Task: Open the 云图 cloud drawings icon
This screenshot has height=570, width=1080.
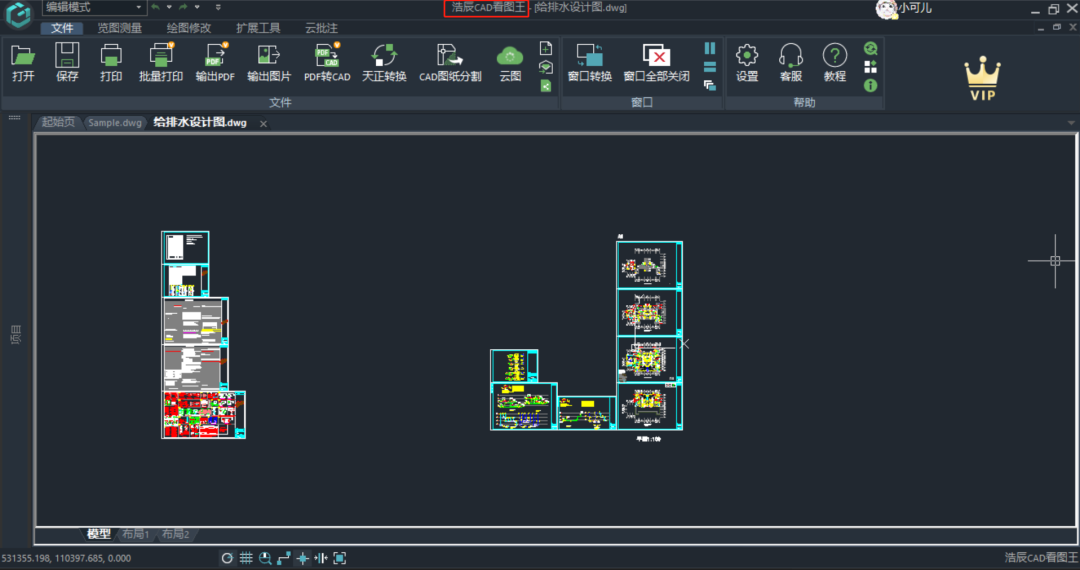Action: pyautogui.click(x=510, y=63)
